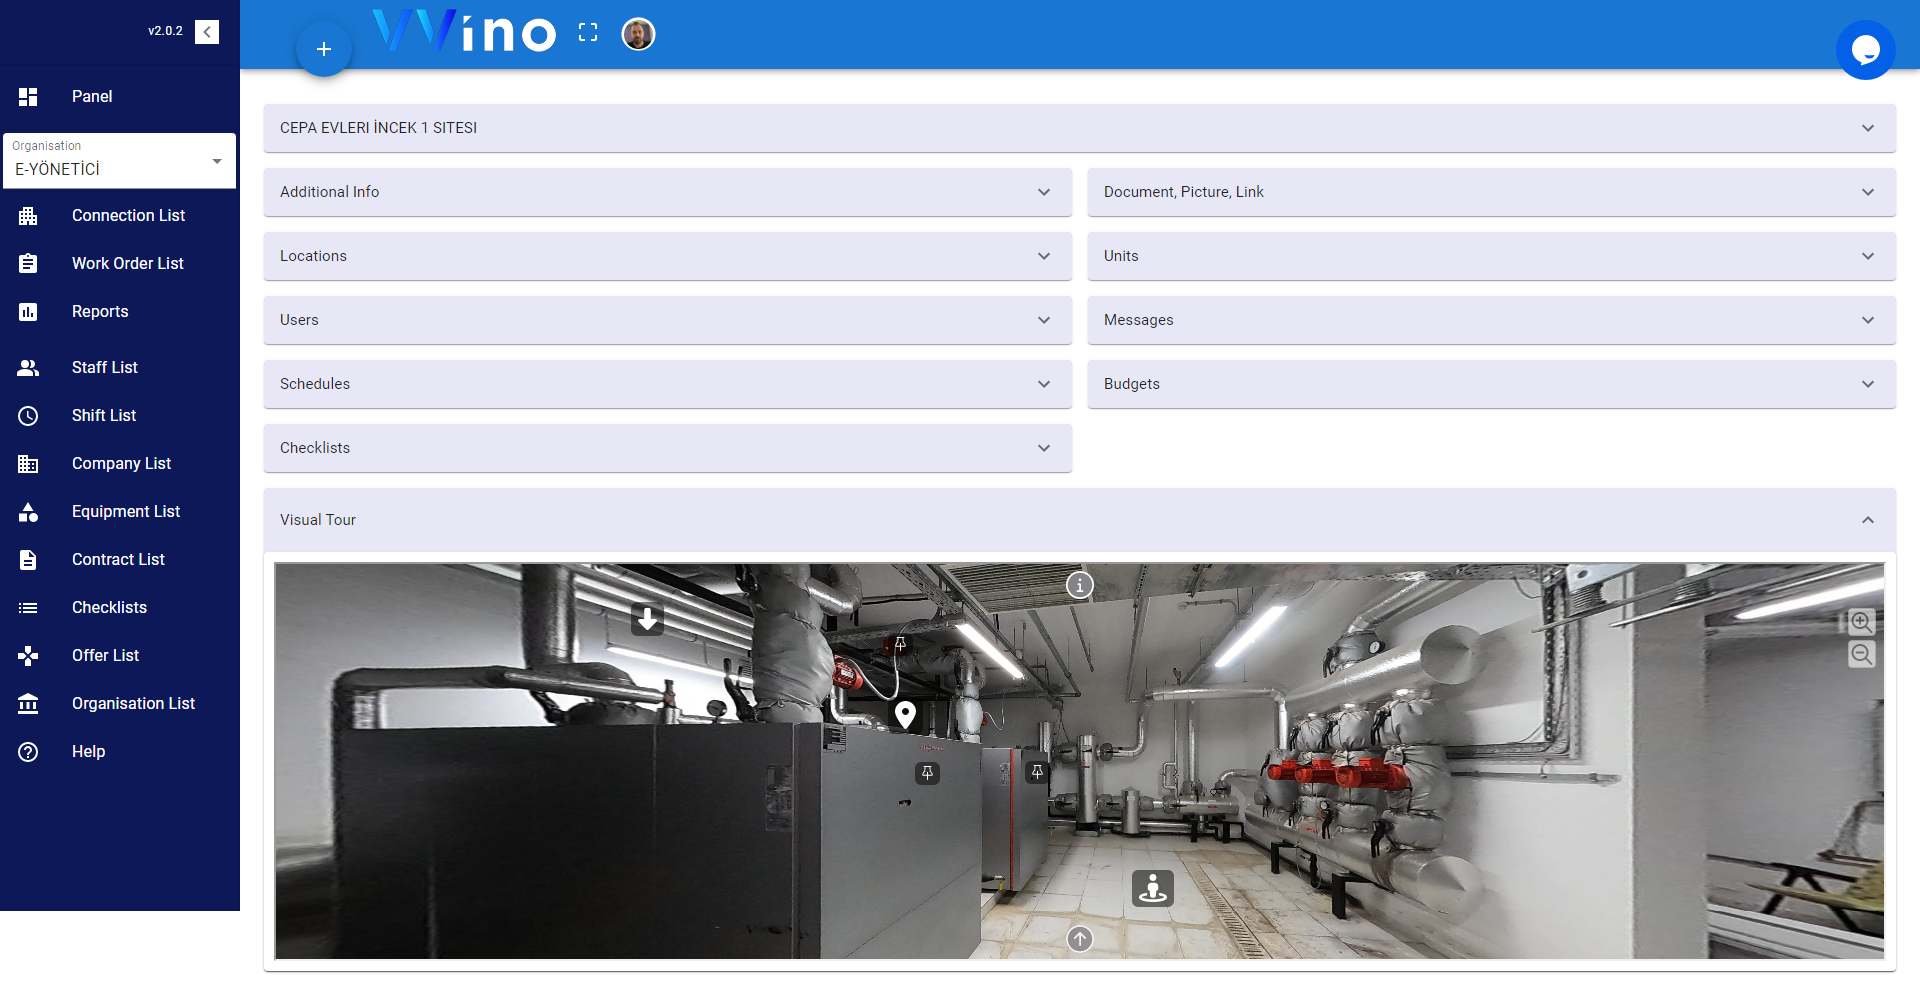This screenshot has height=996, width=1920.
Task: Click the info marker inside the panorama
Action: tap(1079, 585)
